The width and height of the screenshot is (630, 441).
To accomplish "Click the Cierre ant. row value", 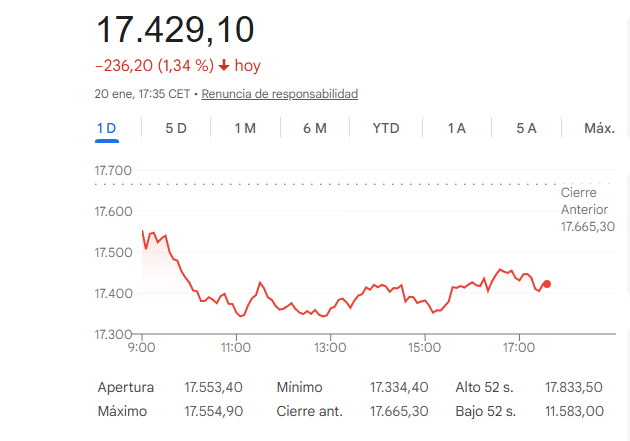I will (x=399, y=411).
